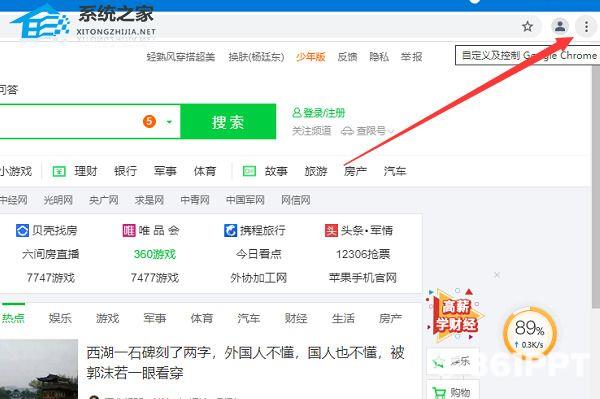Image resolution: width=600 pixels, height=399 pixels.
Task: Open the 旅游 navigation item
Action: pos(316,171)
